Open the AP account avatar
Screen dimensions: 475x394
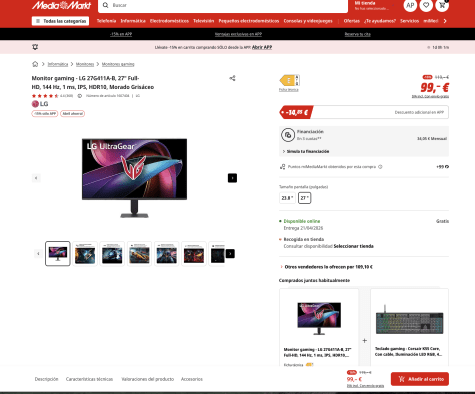click(410, 5)
